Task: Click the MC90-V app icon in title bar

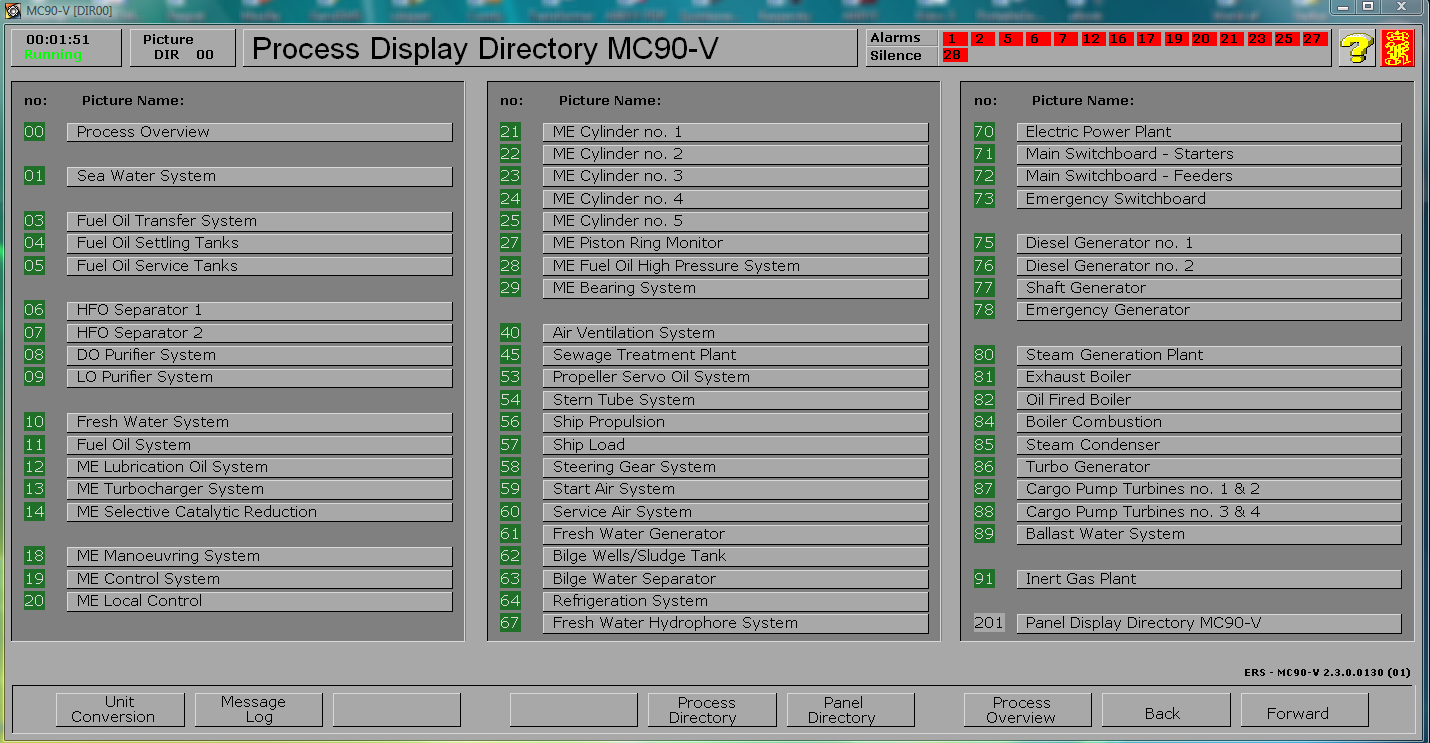Action: pos(12,10)
